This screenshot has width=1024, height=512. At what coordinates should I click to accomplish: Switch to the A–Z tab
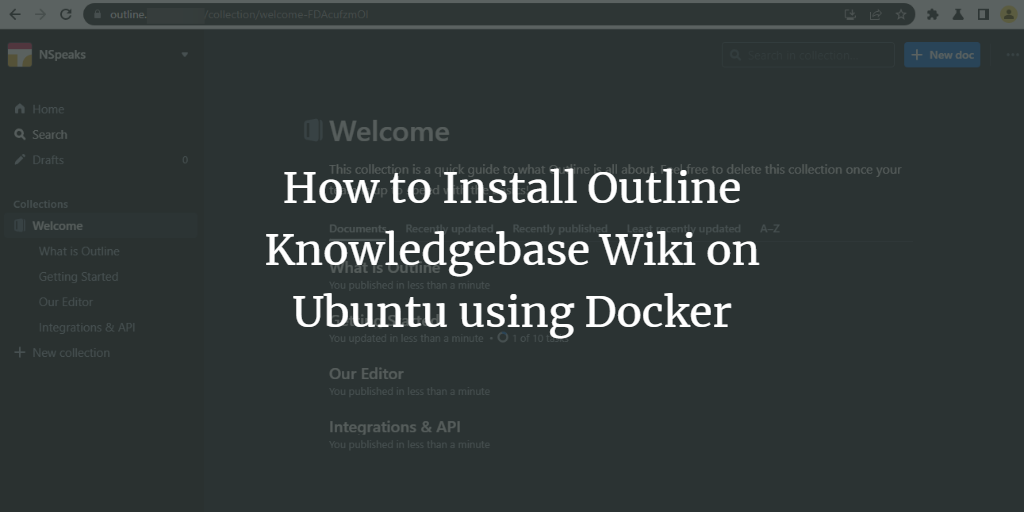tap(769, 229)
